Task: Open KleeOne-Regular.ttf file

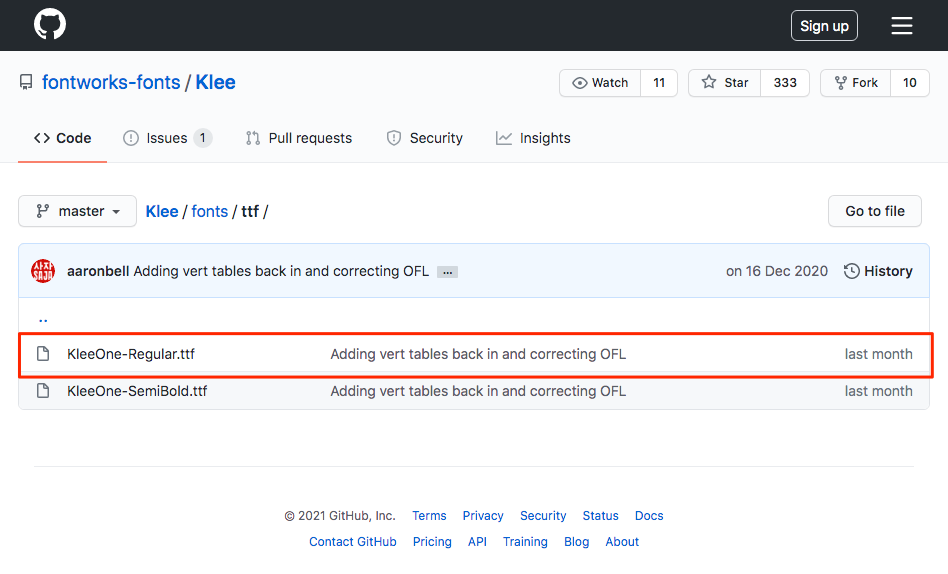Action: [x=131, y=354]
